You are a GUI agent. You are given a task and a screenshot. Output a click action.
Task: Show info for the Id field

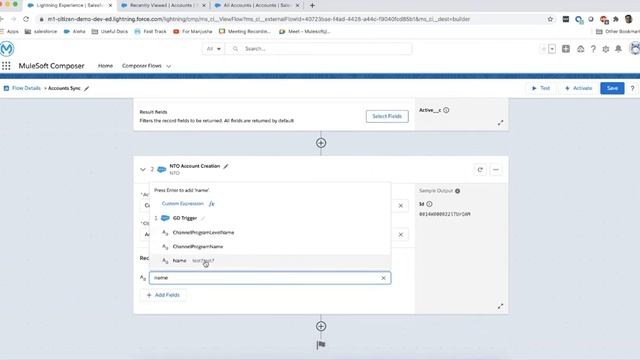(429, 204)
